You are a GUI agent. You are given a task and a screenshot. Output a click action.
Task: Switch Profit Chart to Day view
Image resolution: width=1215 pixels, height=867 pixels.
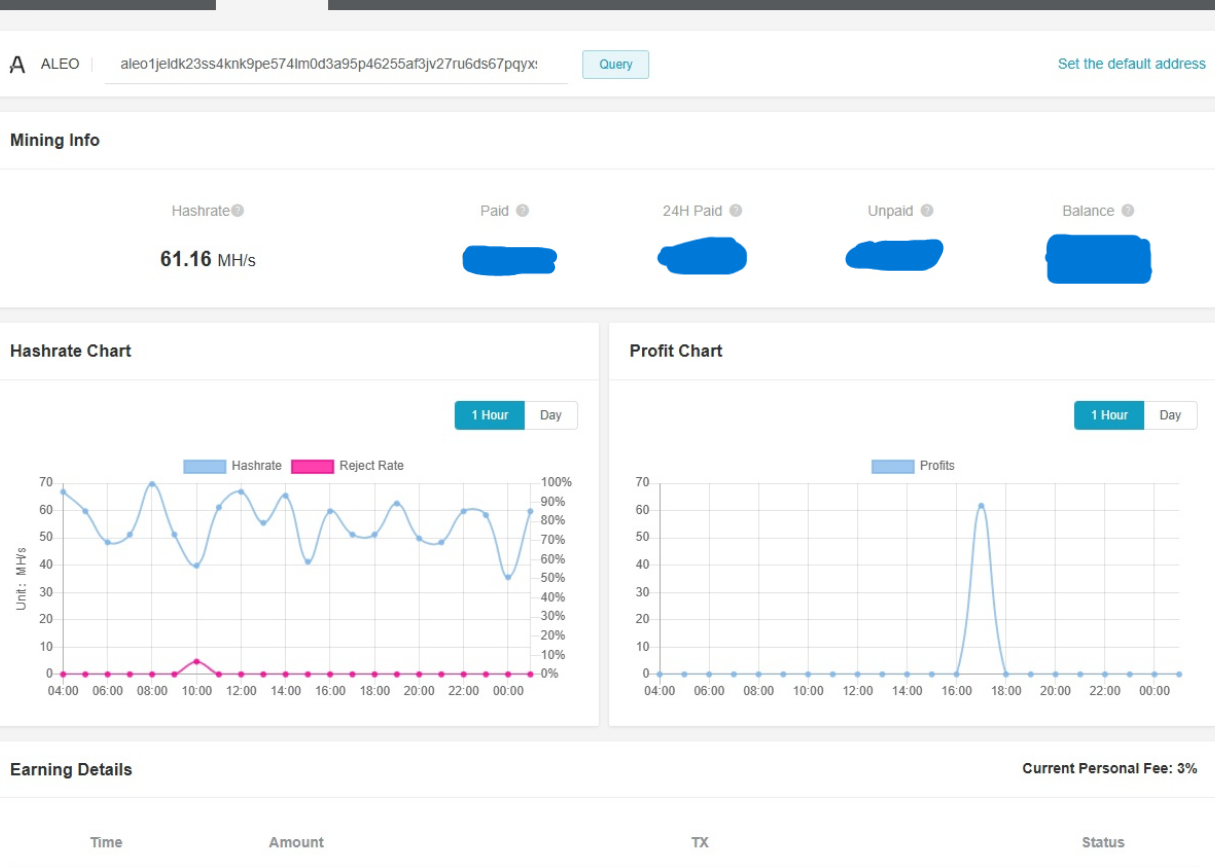(x=1170, y=415)
